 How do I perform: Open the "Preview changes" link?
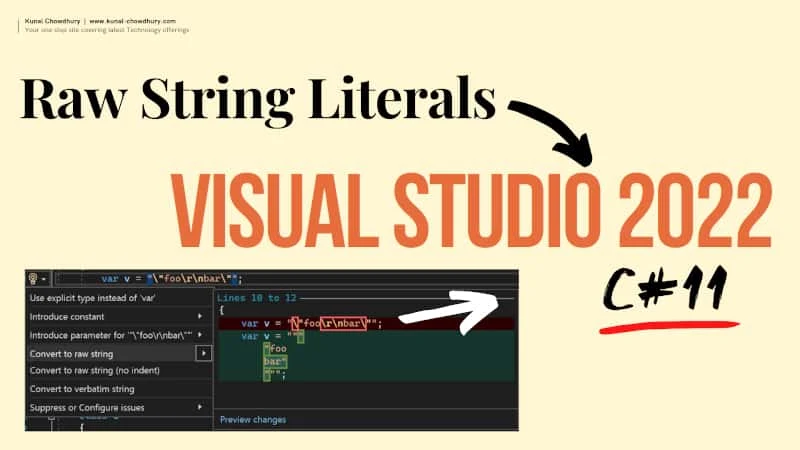[x=253, y=419]
